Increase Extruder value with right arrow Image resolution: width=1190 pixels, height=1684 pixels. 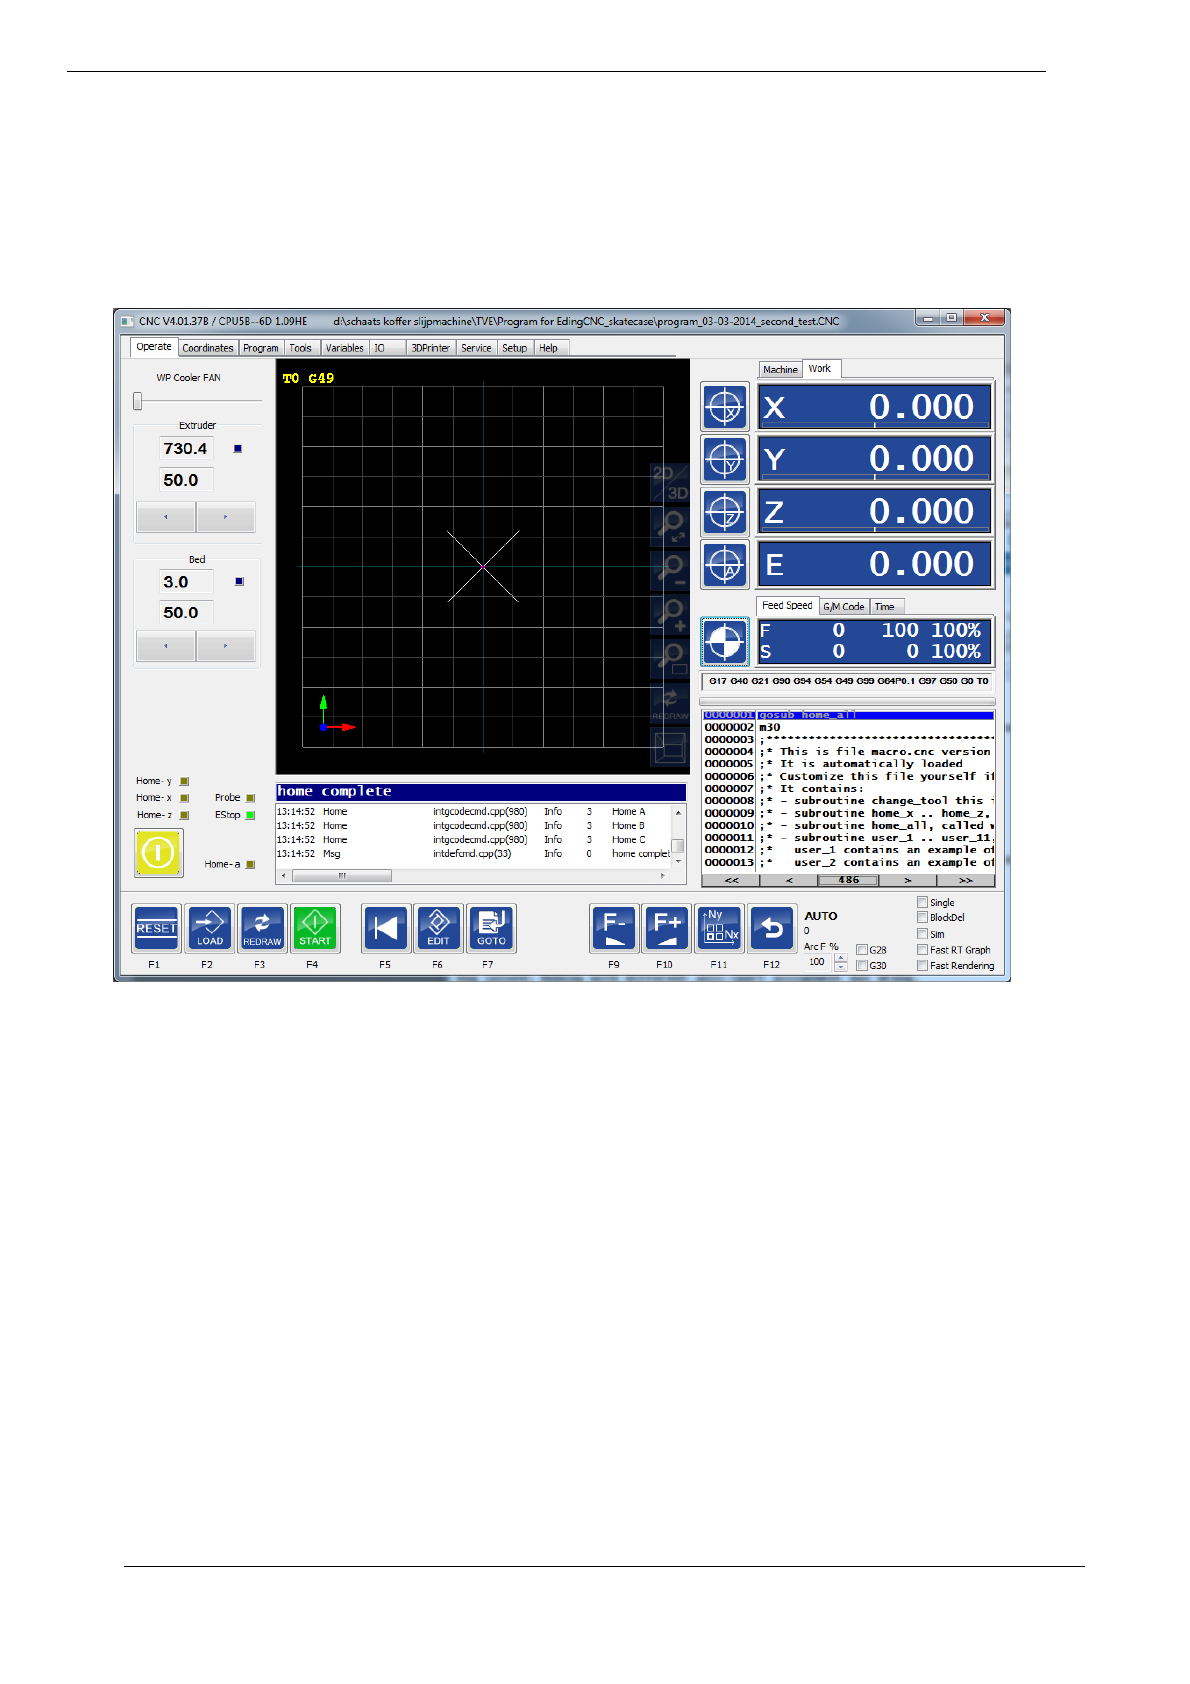click(x=226, y=517)
